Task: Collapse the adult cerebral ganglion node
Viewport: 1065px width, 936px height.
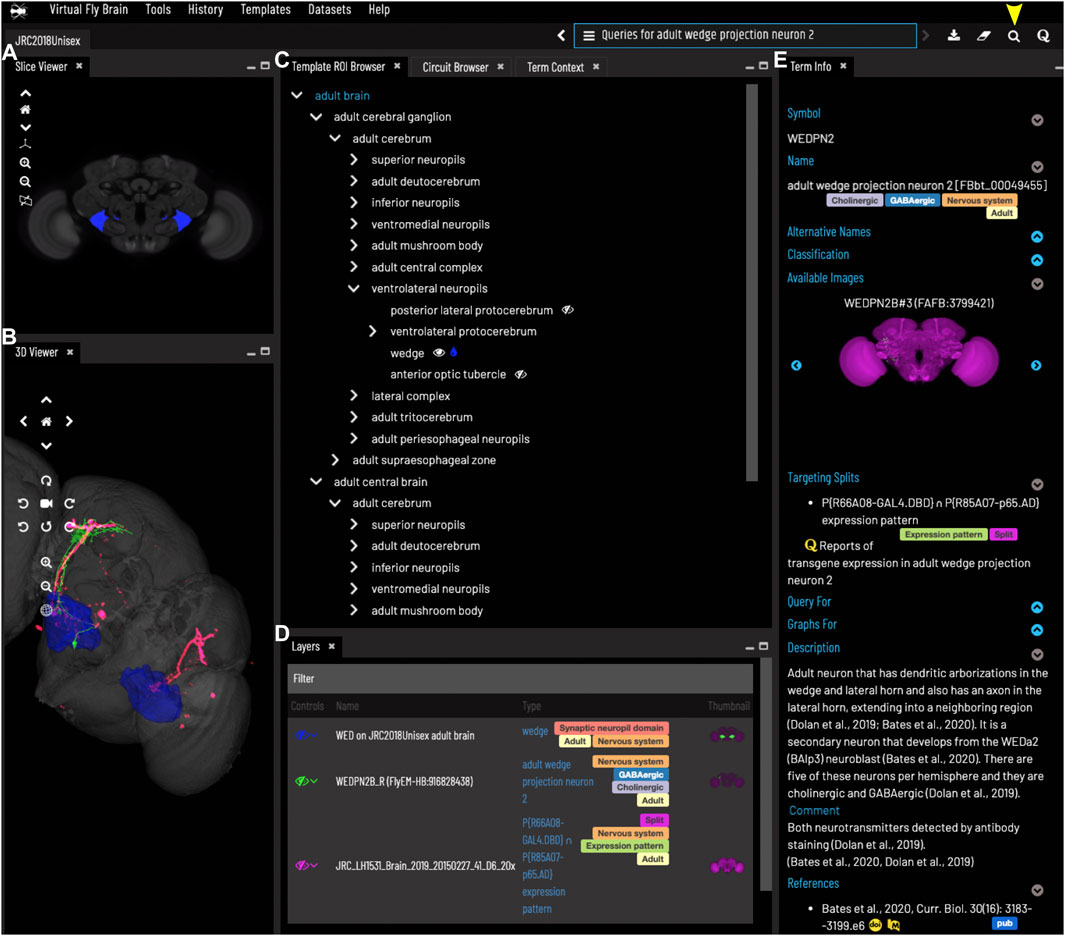Action: pos(316,117)
